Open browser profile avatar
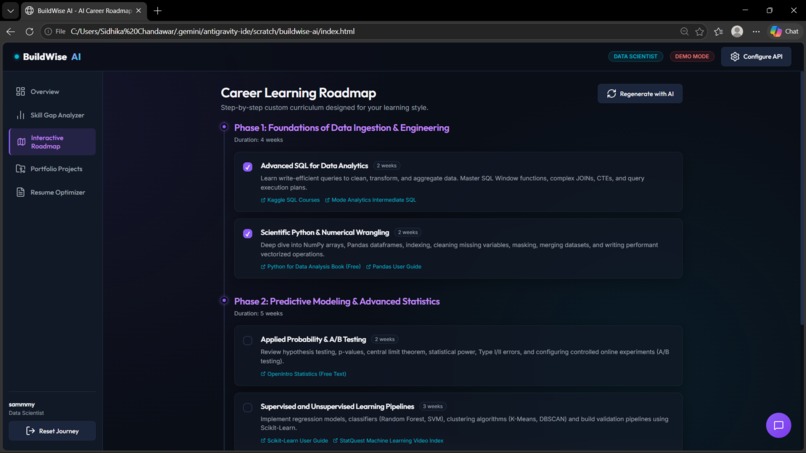 point(737,31)
